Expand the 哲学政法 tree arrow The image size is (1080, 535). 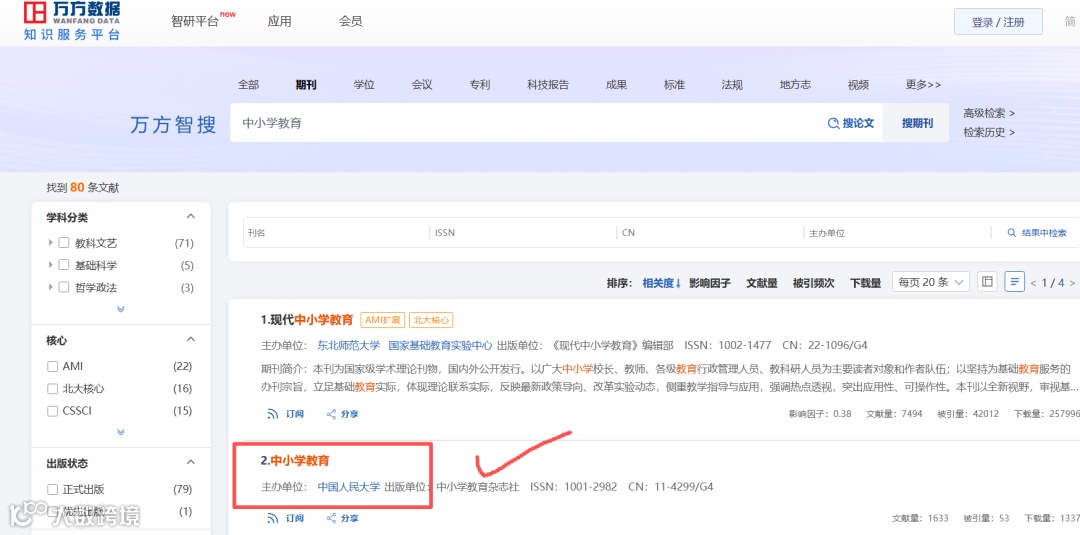[50, 286]
